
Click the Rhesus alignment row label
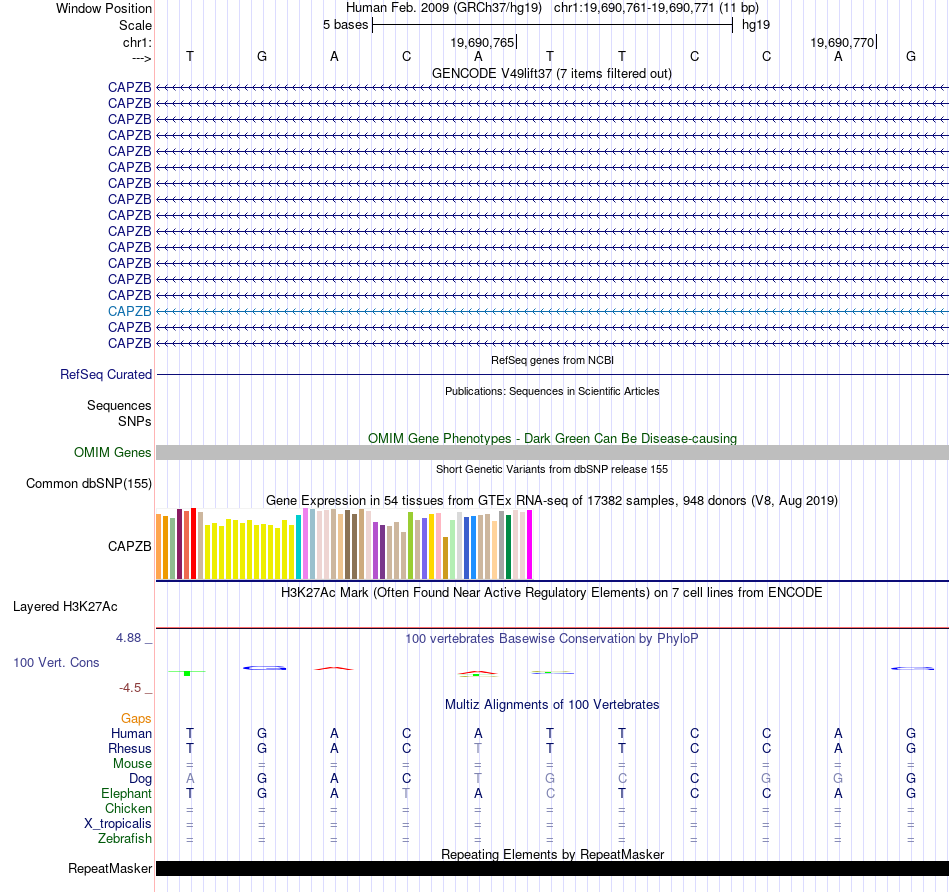pyautogui.click(x=130, y=748)
